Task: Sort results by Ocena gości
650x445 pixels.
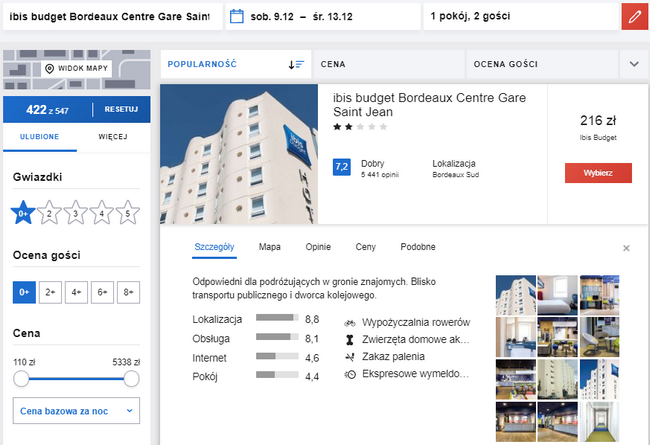Action: click(x=542, y=64)
